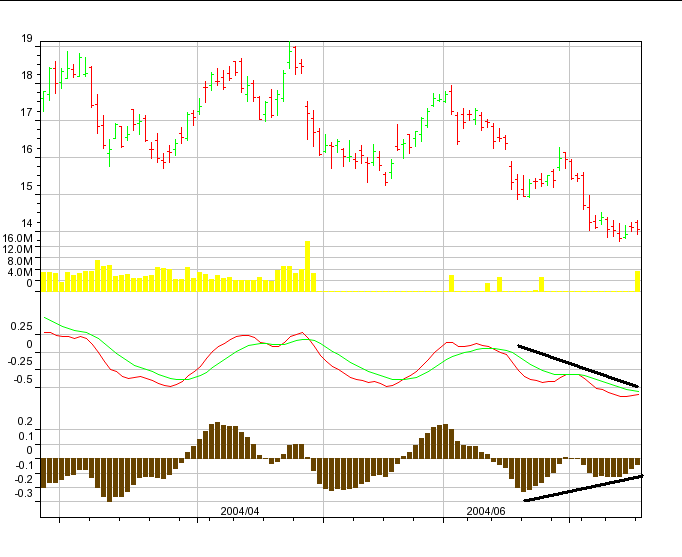Click the tallest brown histogram bar in April
The width and height of the screenshot is (682, 557).
pyautogui.click(x=217, y=441)
